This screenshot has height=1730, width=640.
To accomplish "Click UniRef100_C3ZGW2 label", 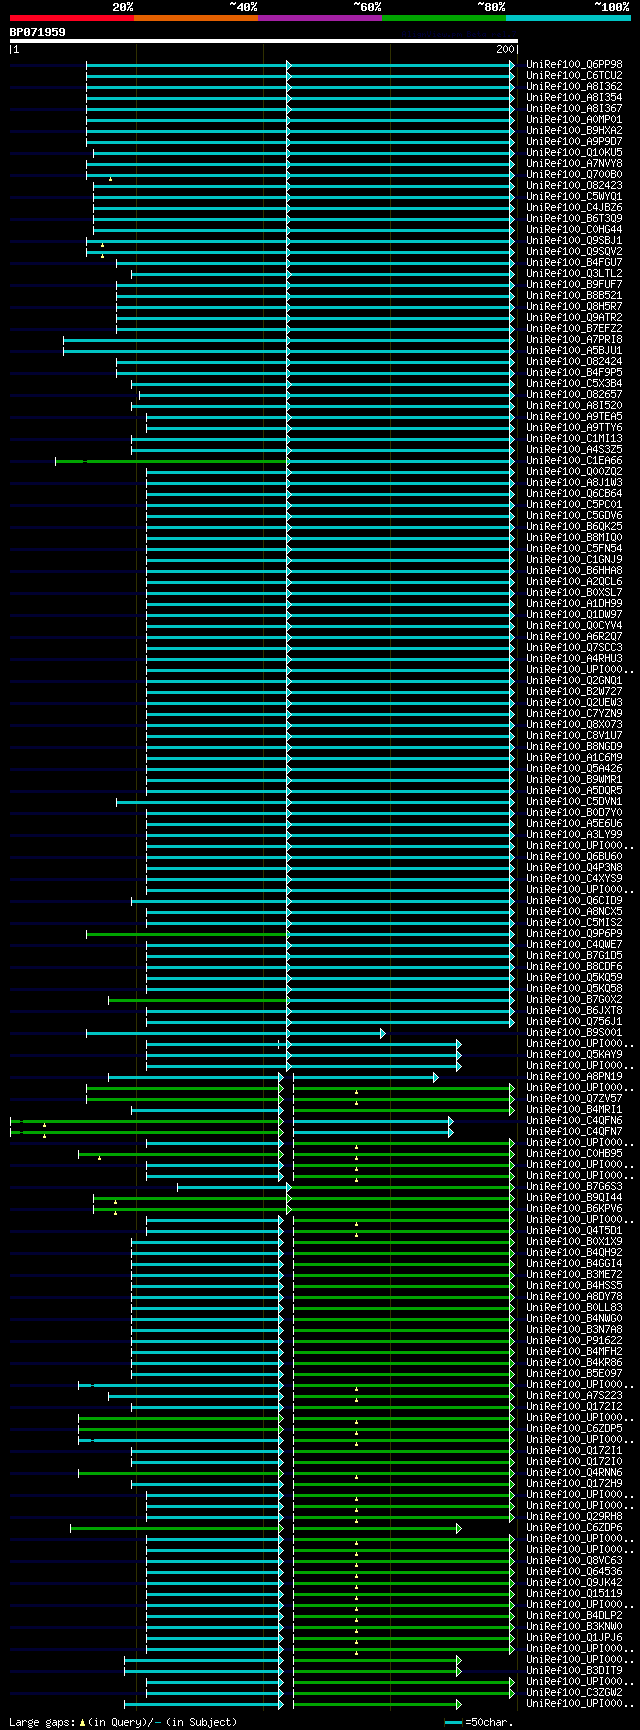I will tap(574, 1692).
